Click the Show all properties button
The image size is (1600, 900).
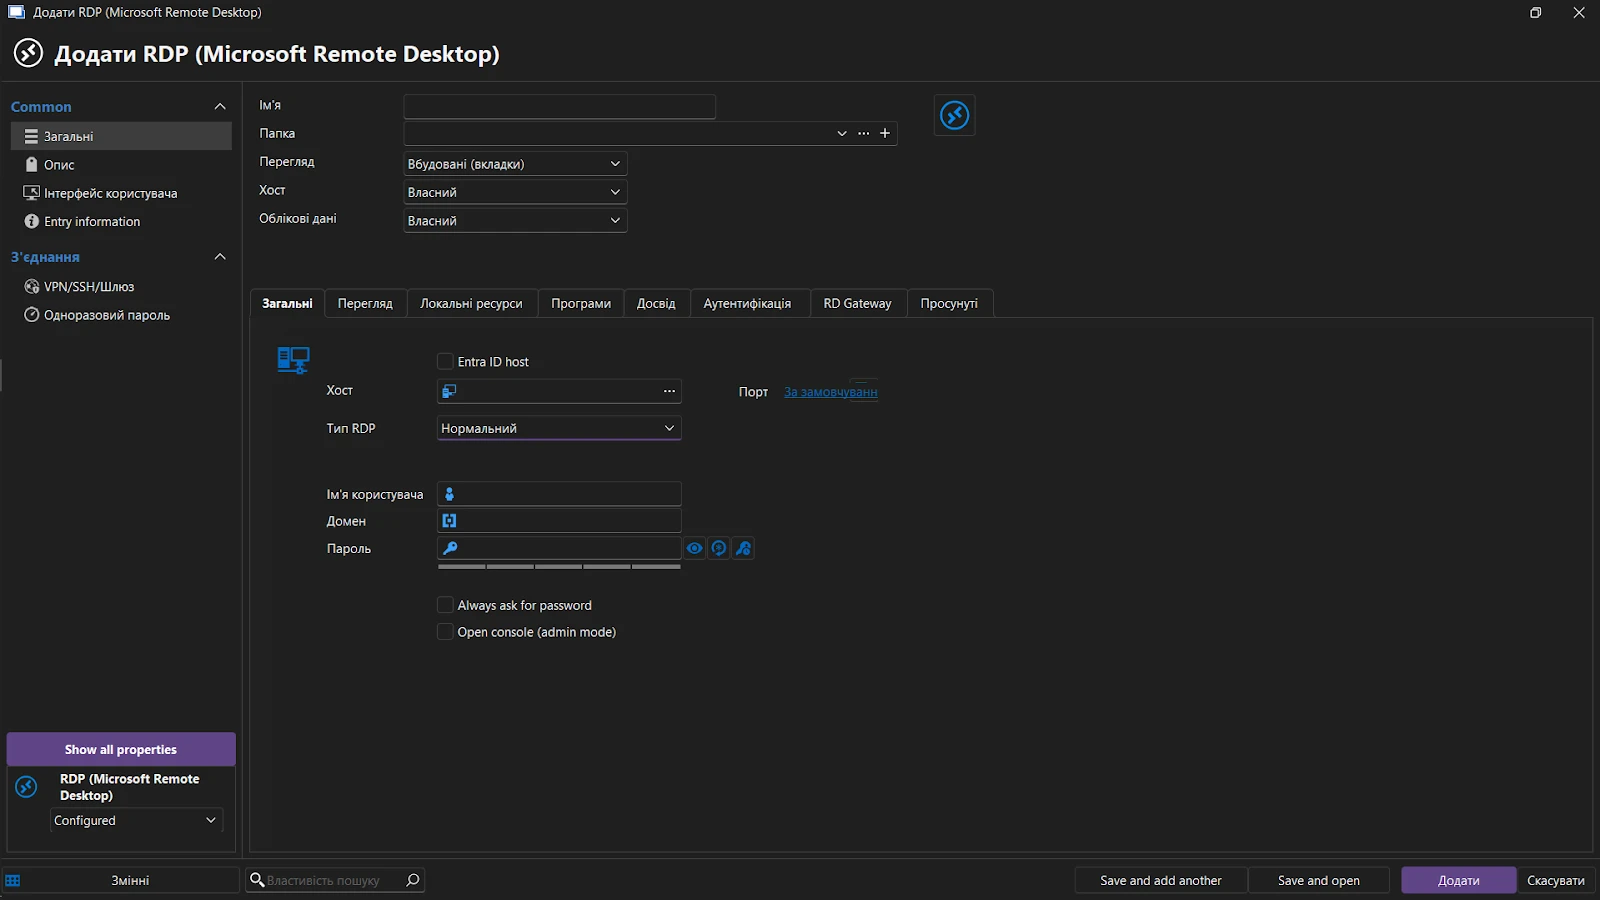[x=120, y=748]
